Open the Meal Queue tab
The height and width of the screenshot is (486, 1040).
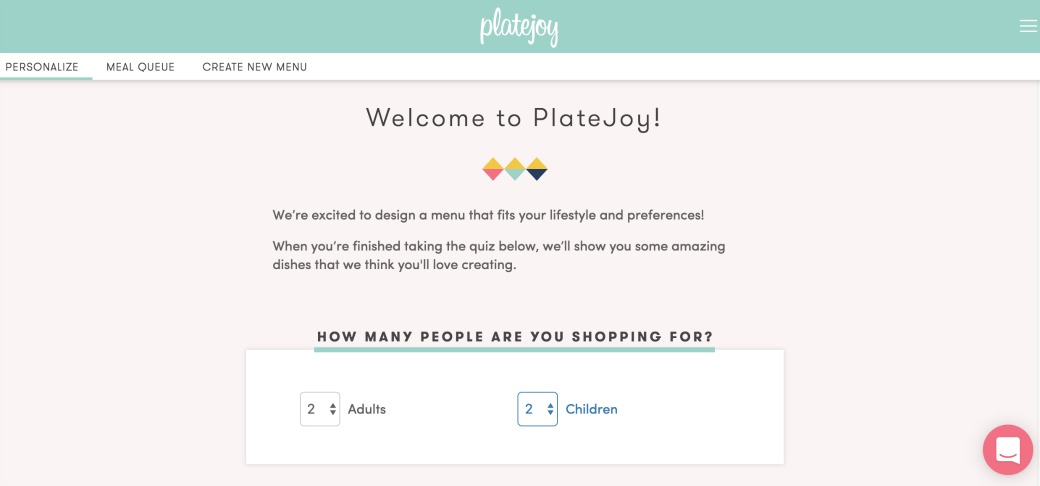(140, 67)
